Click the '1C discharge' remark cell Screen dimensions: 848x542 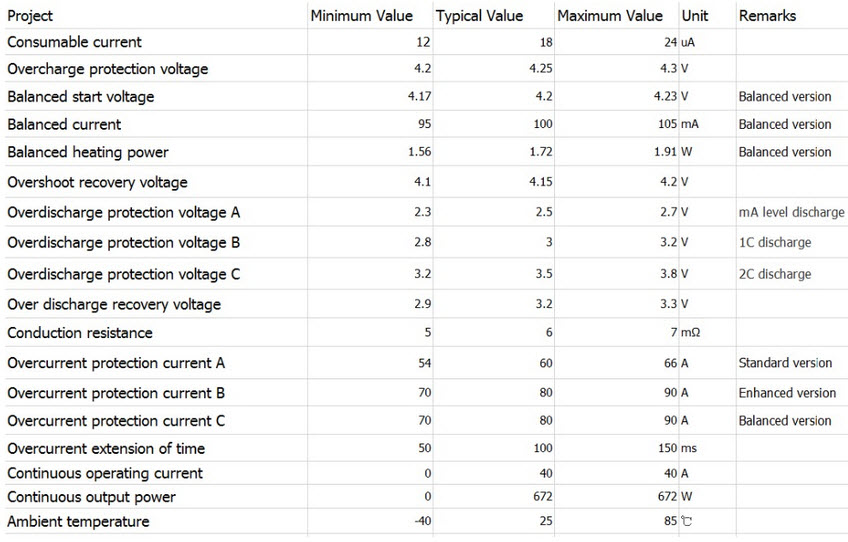coord(775,243)
